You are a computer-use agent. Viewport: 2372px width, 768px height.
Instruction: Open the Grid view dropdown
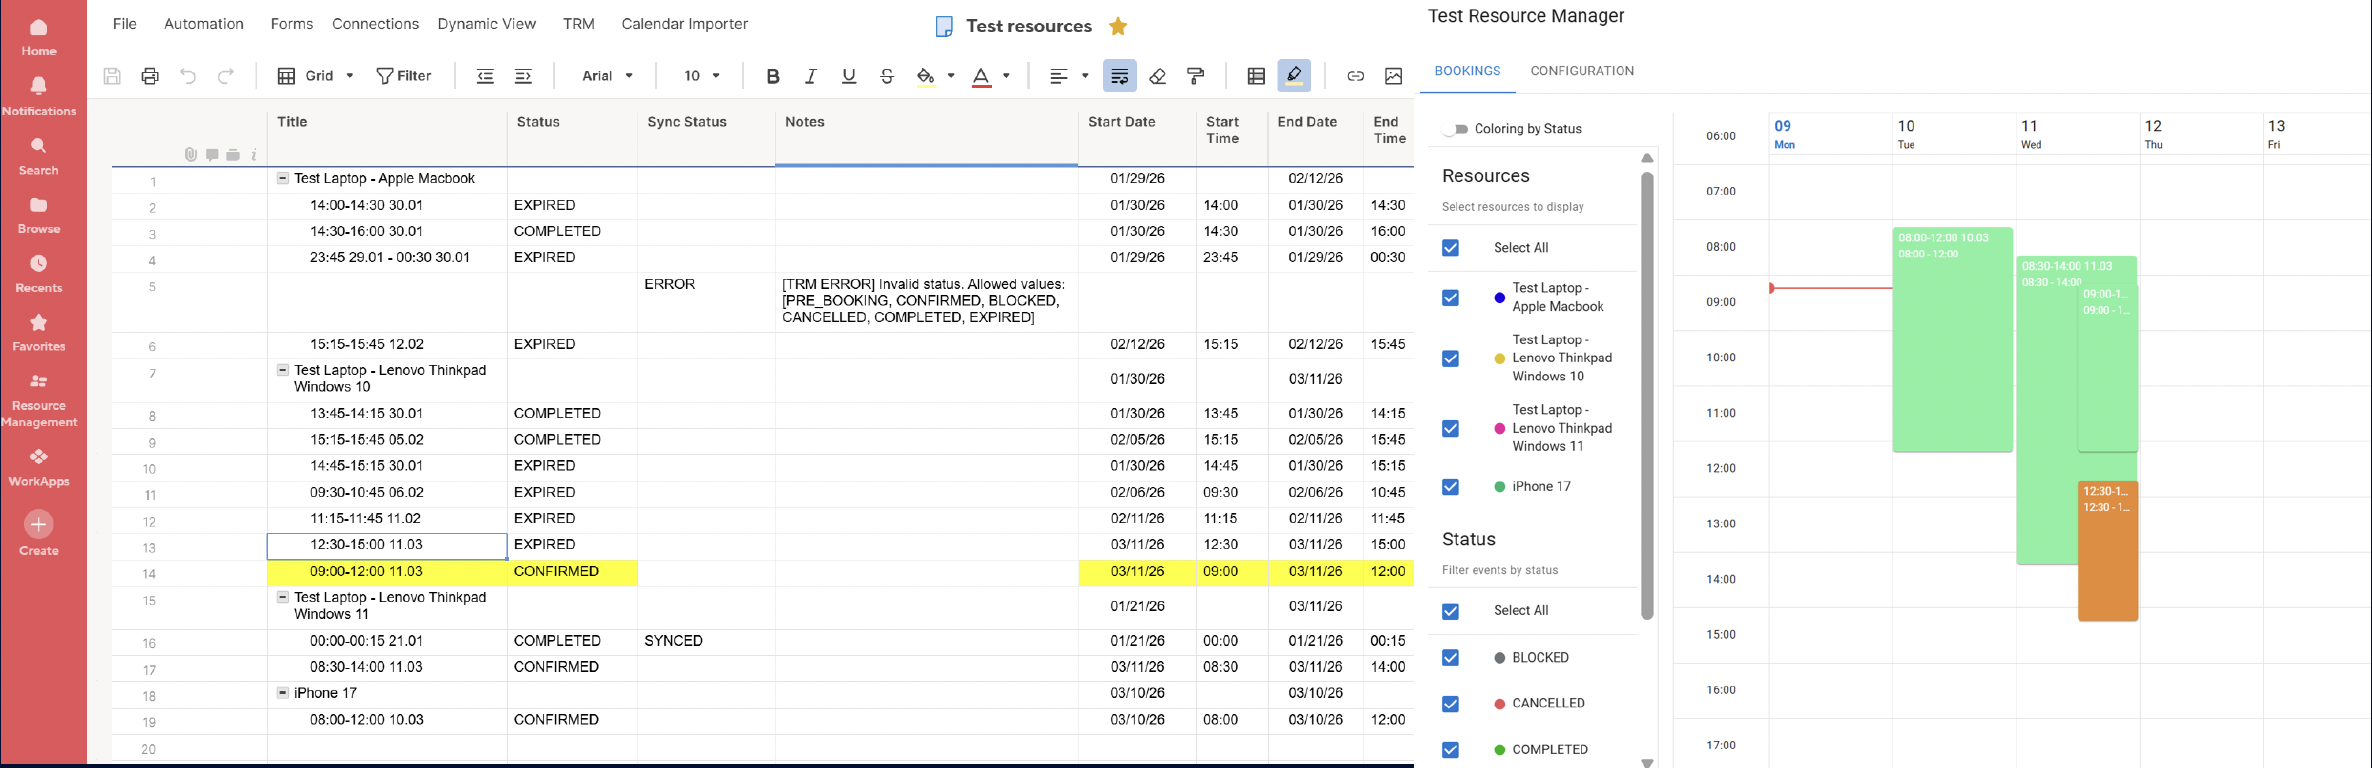316,76
